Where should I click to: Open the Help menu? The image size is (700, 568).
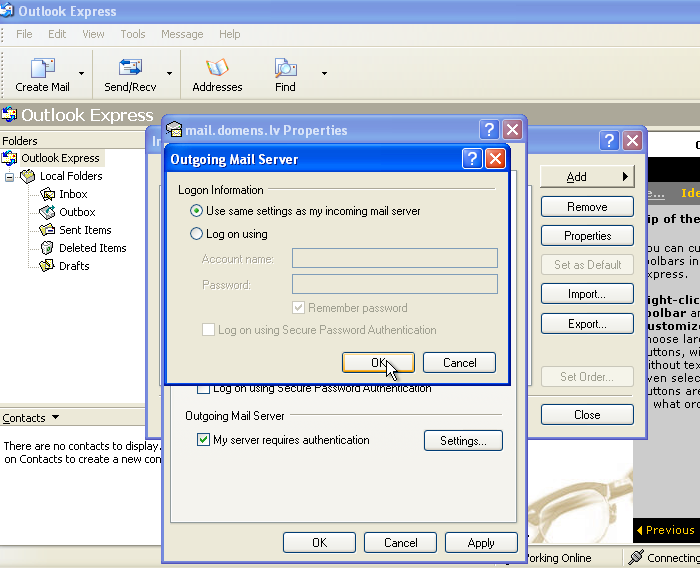229,34
